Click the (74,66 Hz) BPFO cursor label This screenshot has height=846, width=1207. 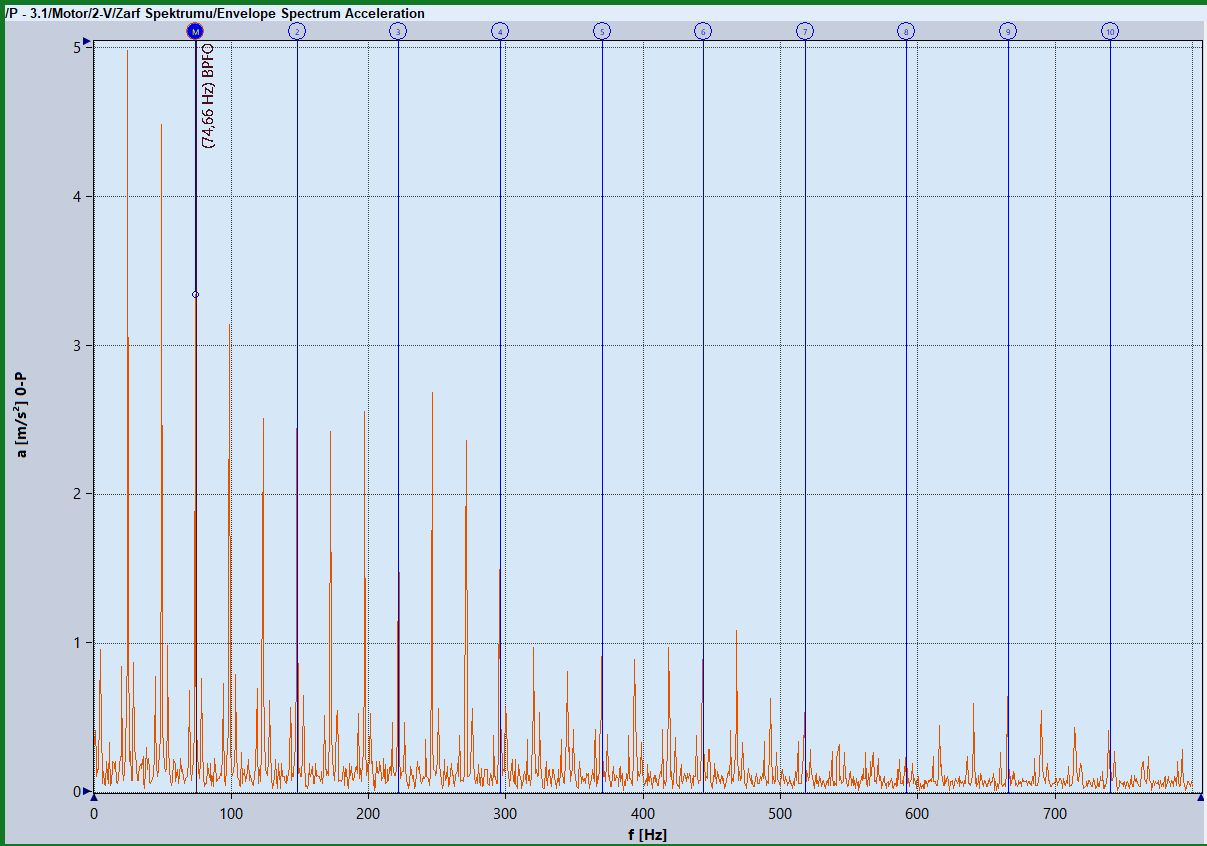(x=208, y=95)
